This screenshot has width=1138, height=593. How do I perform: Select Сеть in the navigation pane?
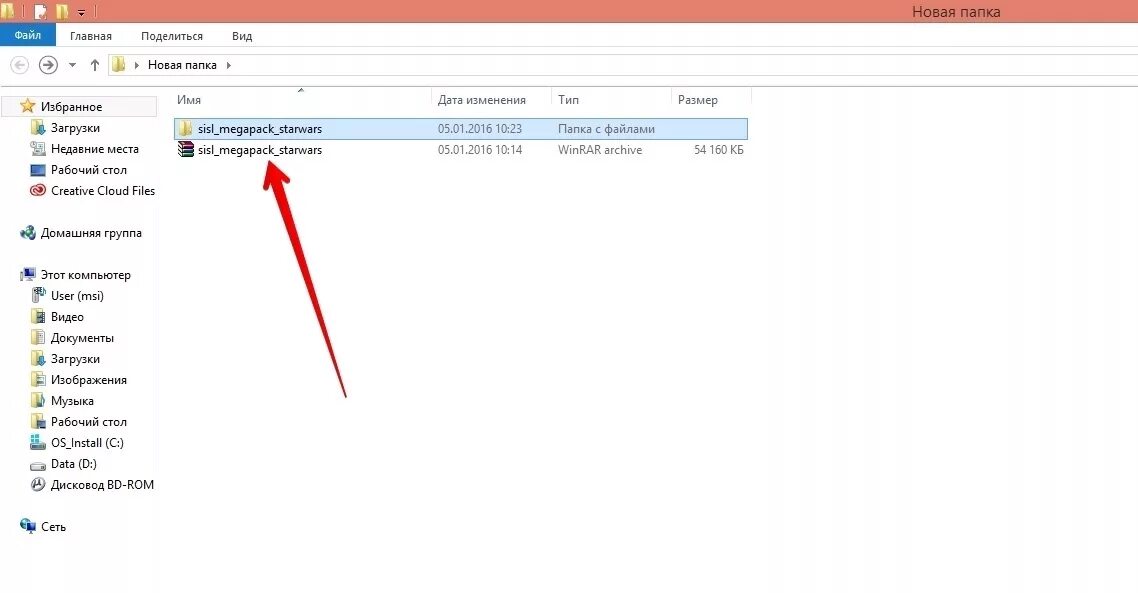(x=53, y=528)
